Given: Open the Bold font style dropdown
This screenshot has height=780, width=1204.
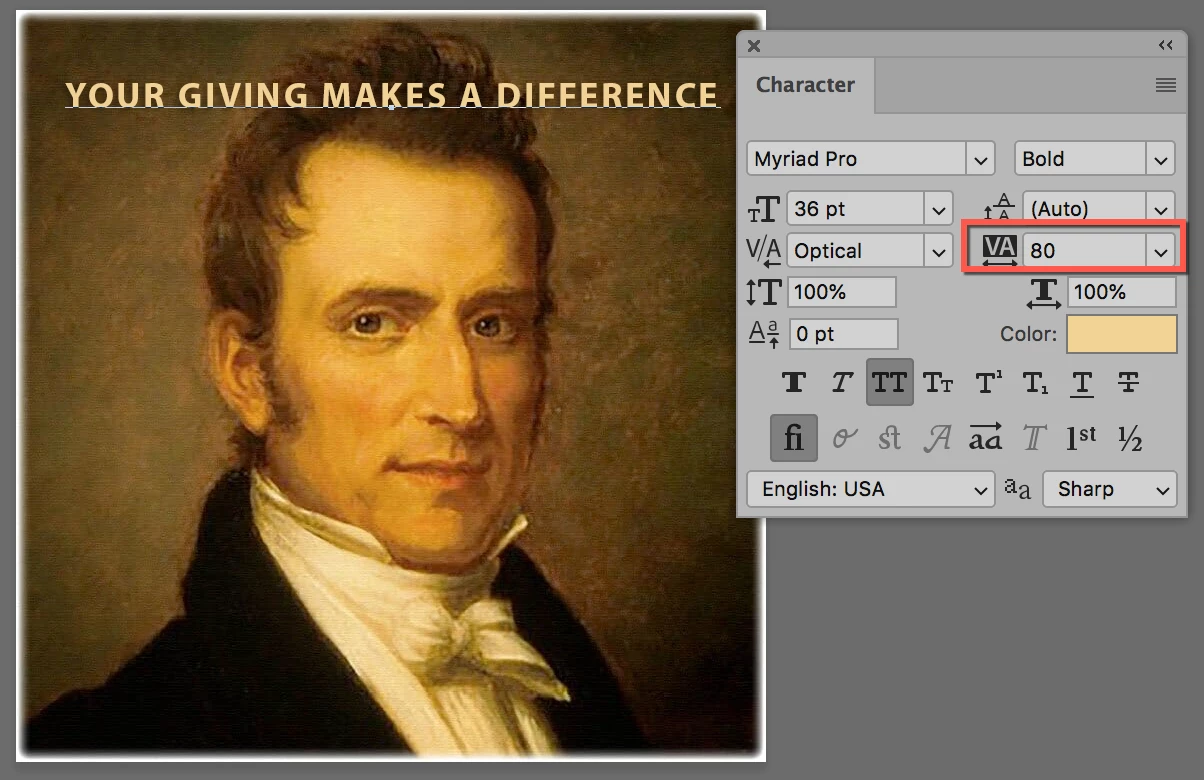Looking at the screenshot, I should click(1160, 159).
